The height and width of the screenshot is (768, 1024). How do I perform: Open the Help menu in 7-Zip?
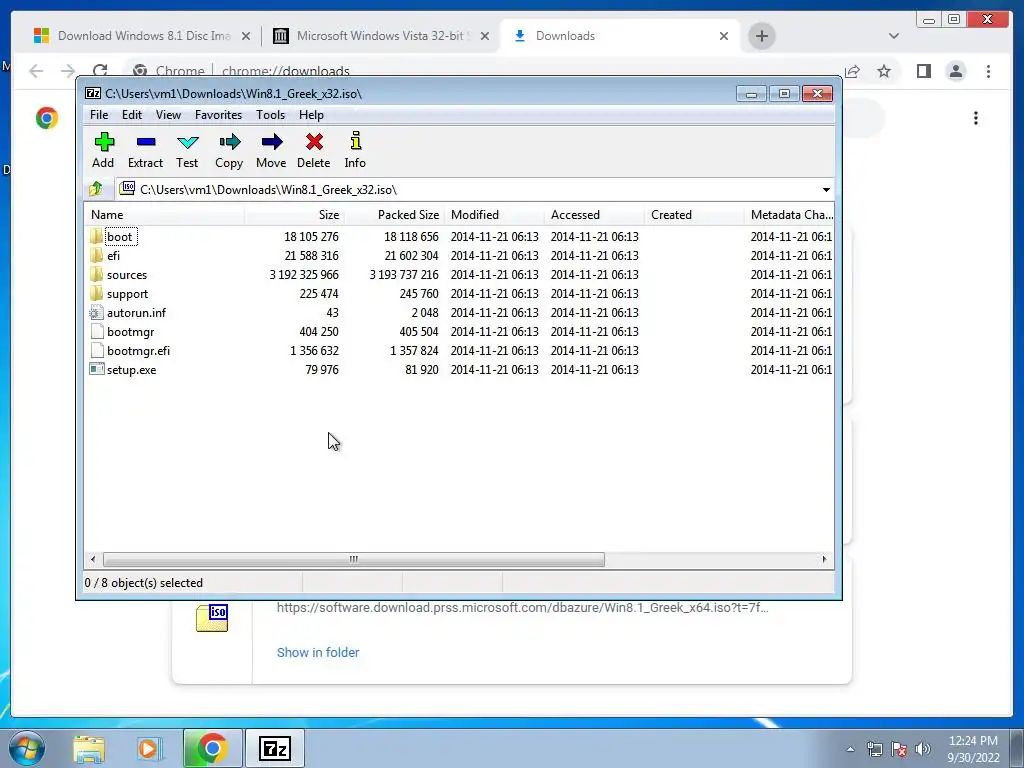point(312,115)
